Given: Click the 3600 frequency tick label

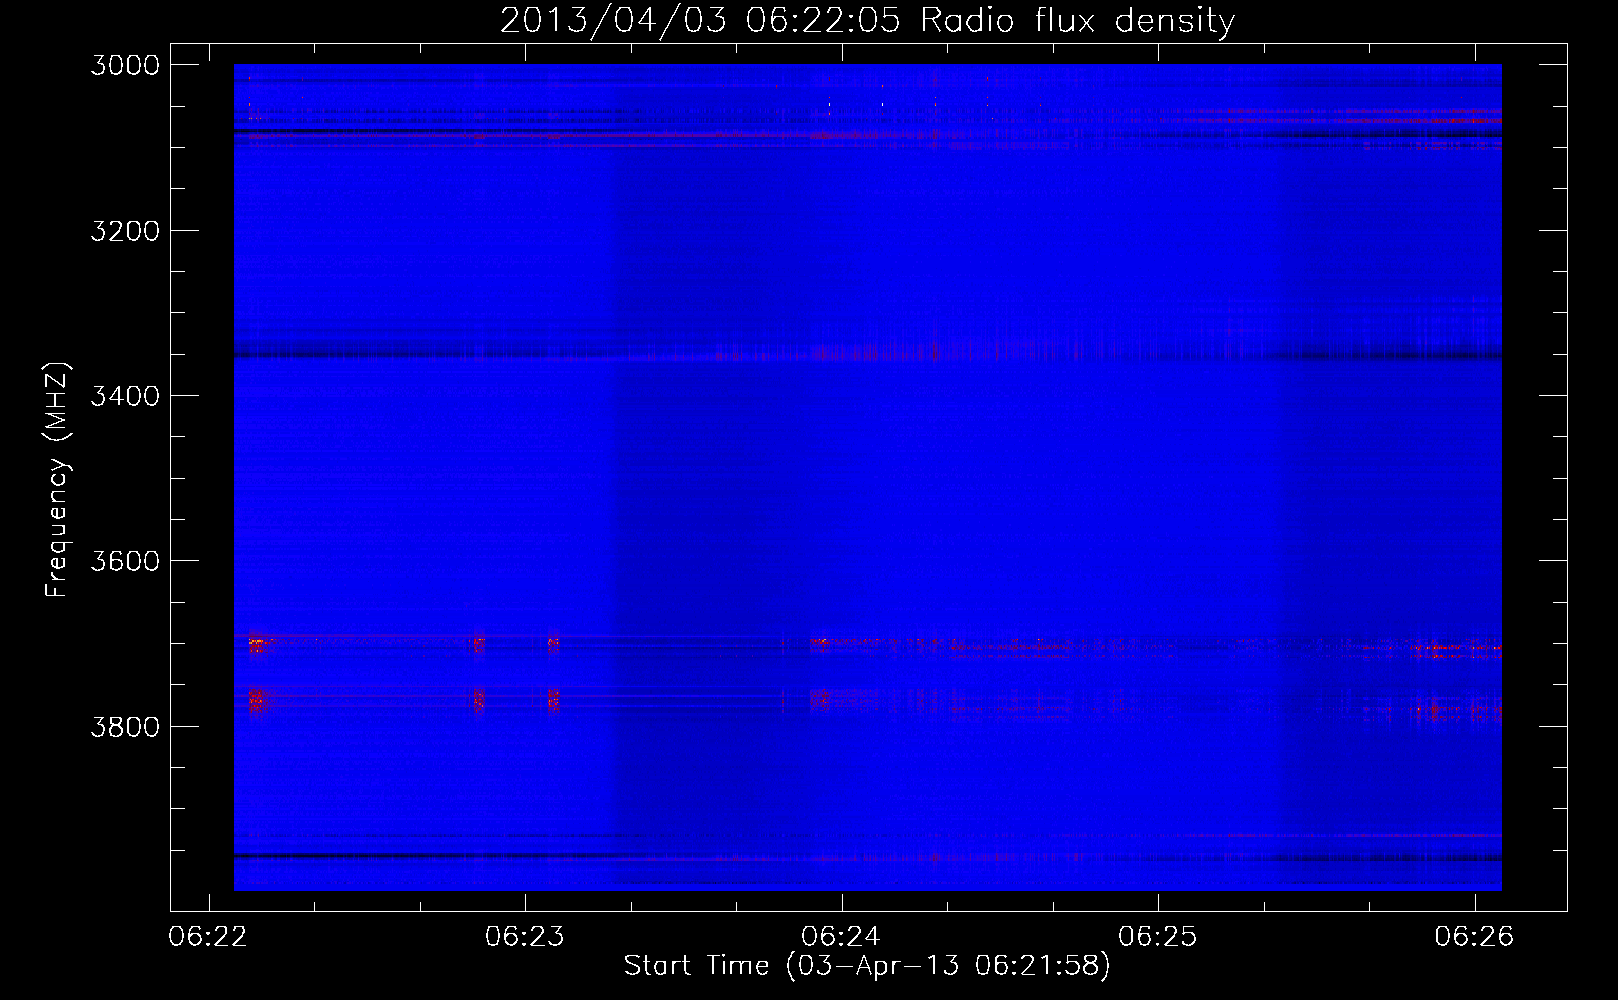Looking at the screenshot, I should (125, 561).
